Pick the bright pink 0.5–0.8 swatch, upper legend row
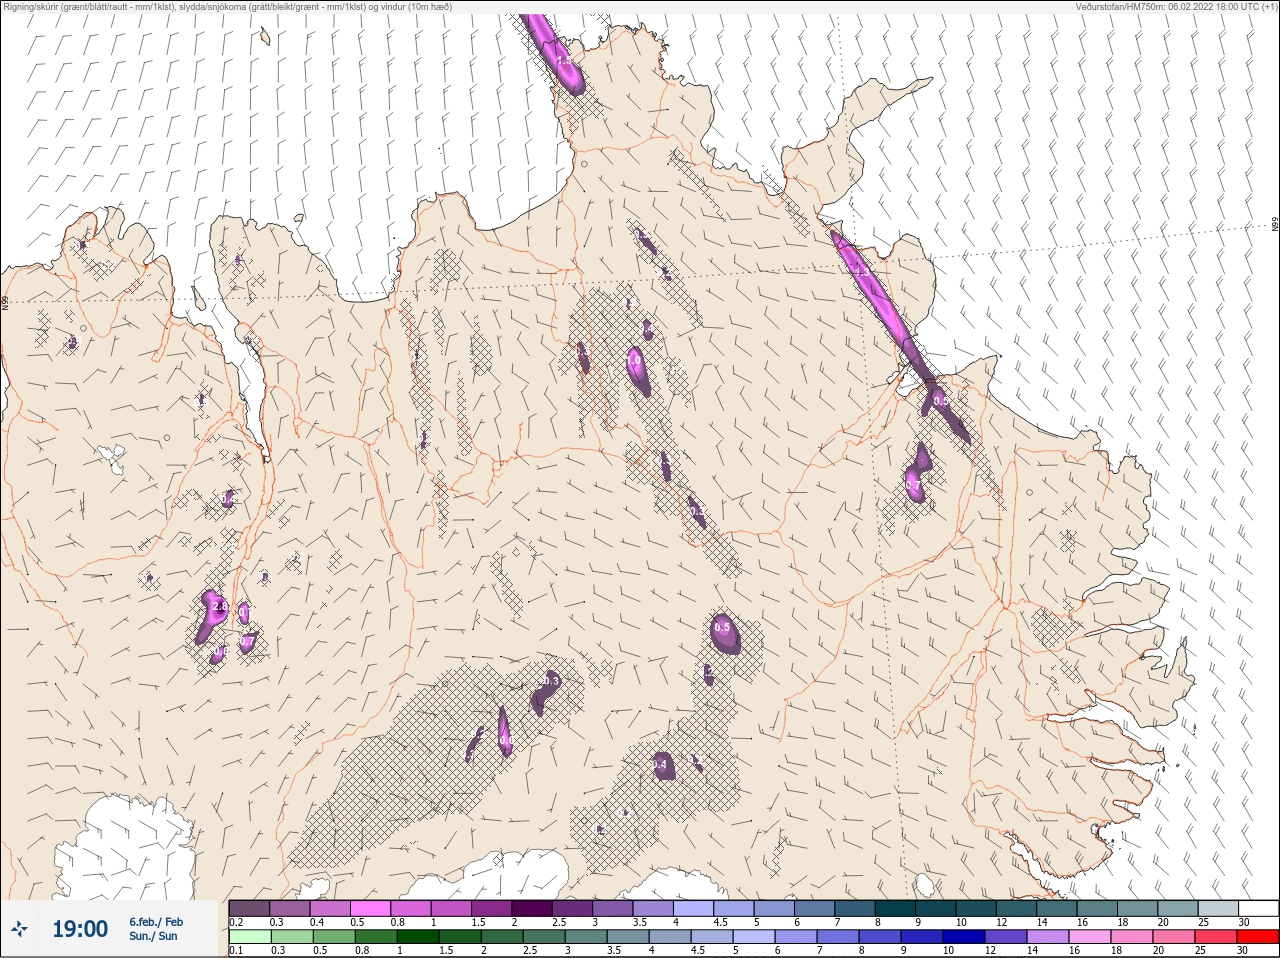This screenshot has height=958, width=1280. pyautogui.click(x=370, y=908)
